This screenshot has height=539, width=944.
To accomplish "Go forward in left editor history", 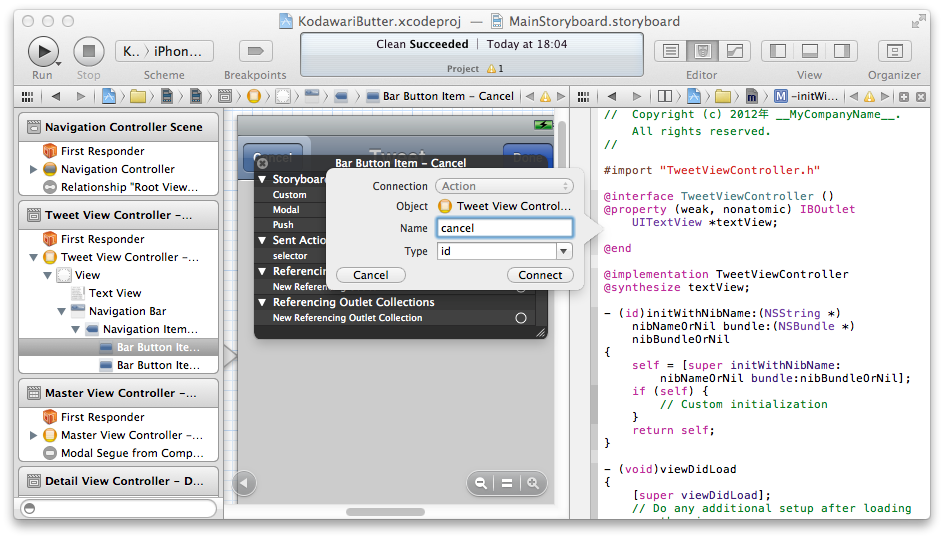I will (81, 96).
